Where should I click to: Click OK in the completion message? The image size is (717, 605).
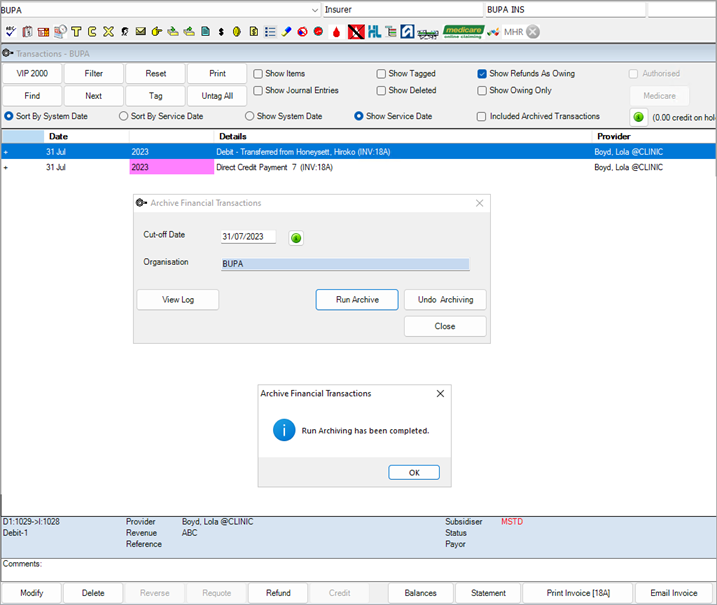[414, 472]
